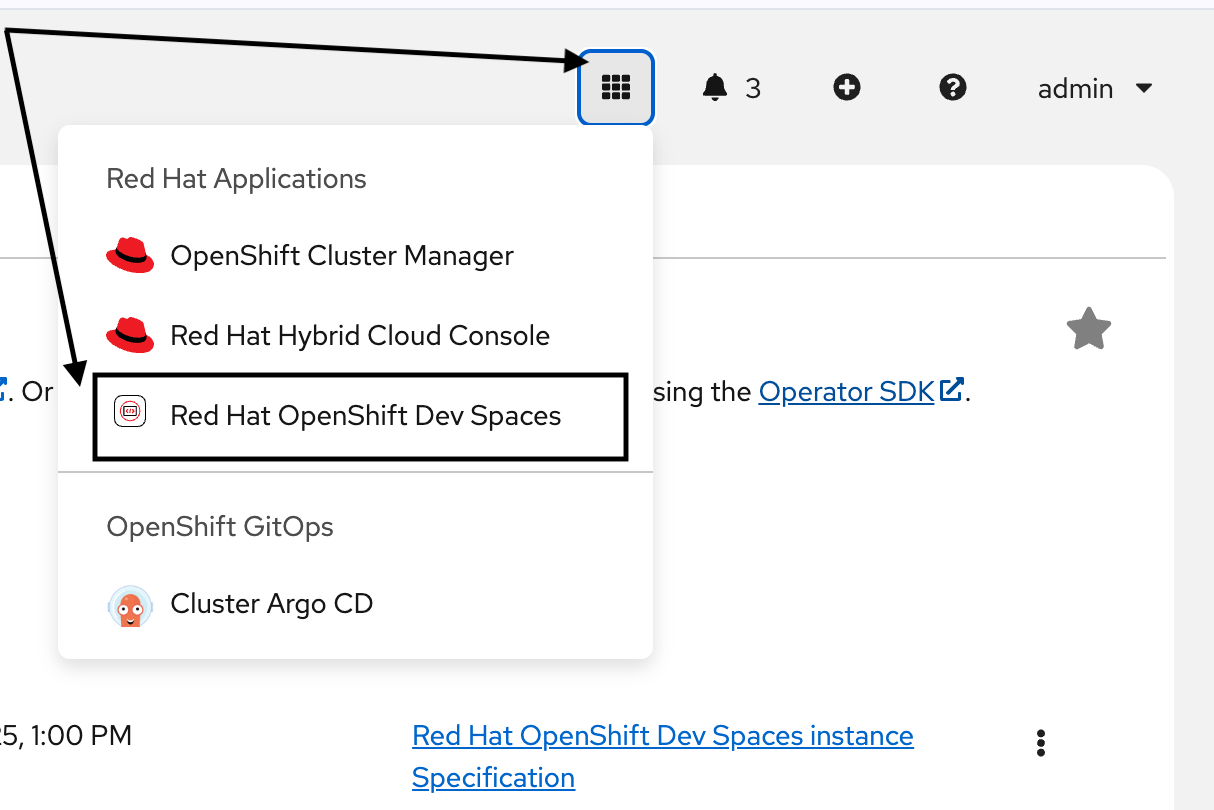This screenshot has width=1214, height=810.
Task: Click the Cluster Argo CD icon
Action: click(130, 604)
